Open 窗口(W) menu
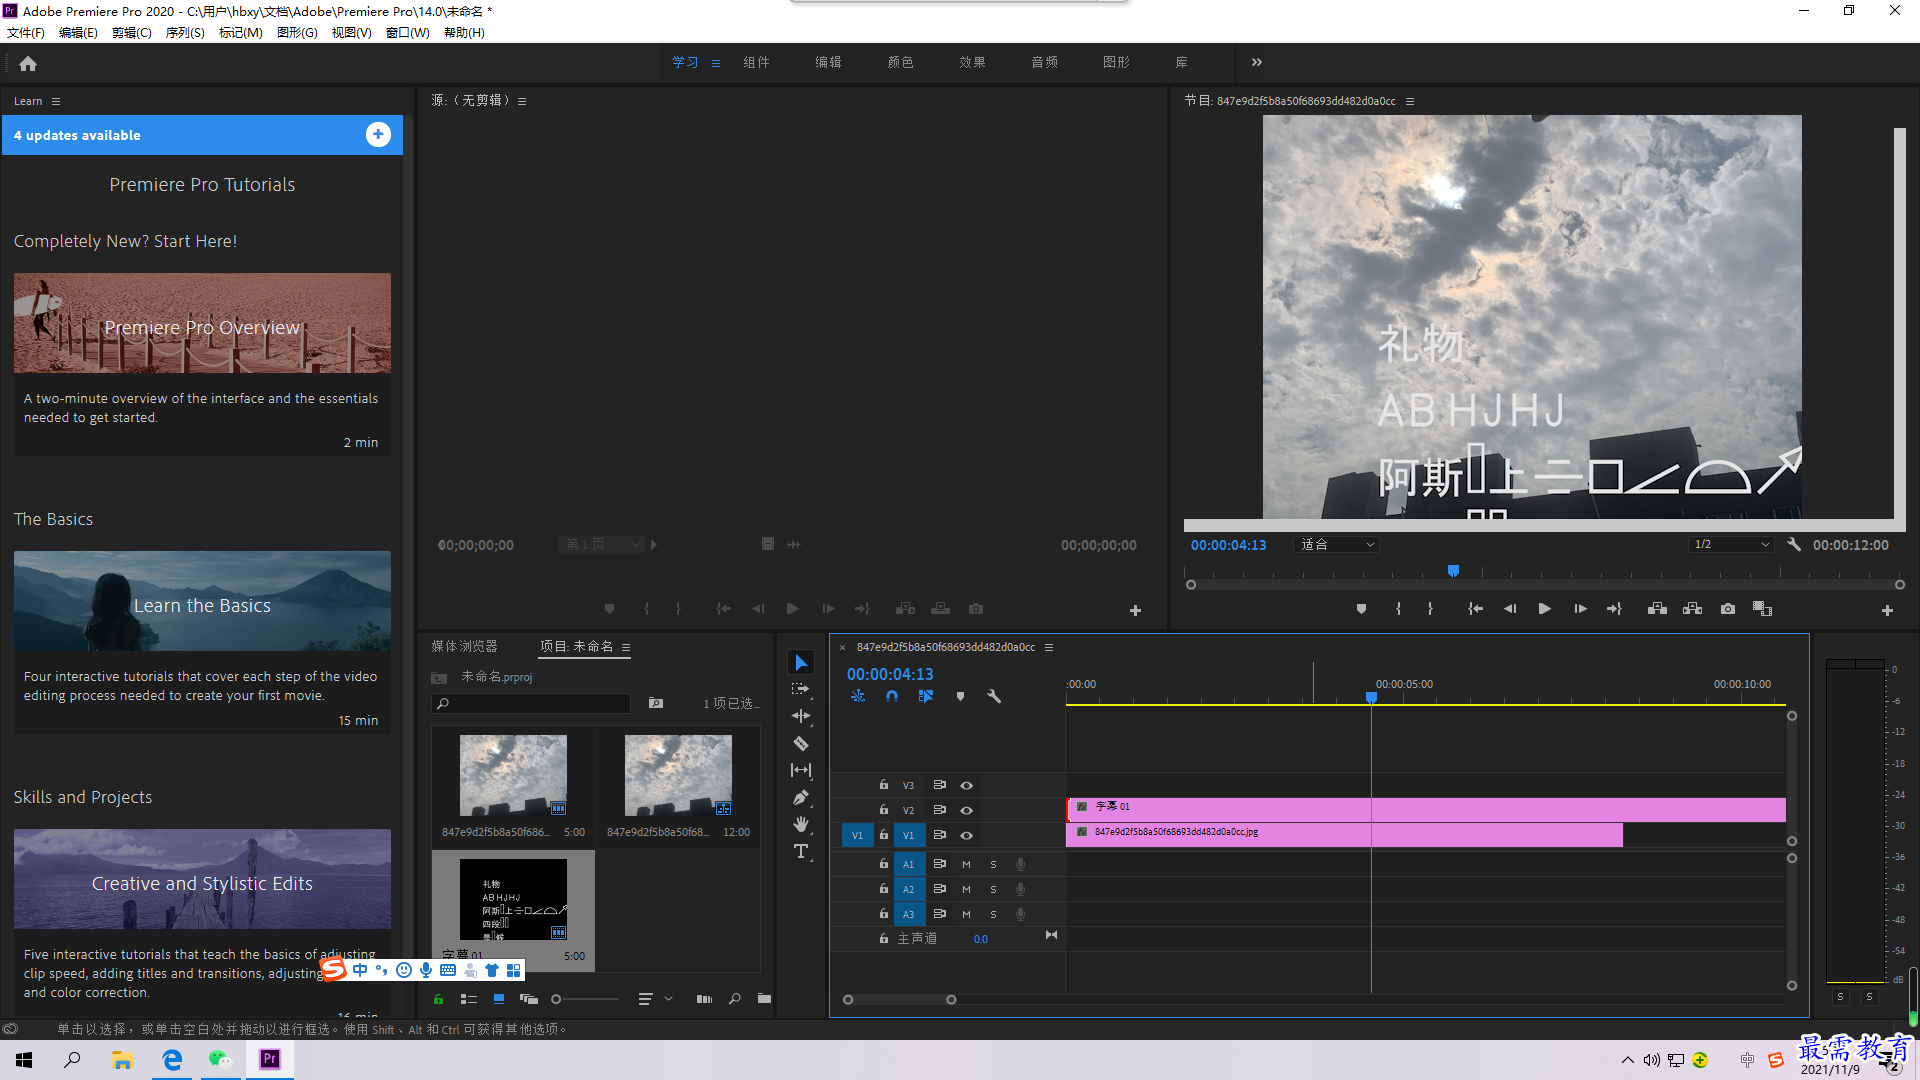Screen dimensions: 1920x1080 click(x=408, y=33)
